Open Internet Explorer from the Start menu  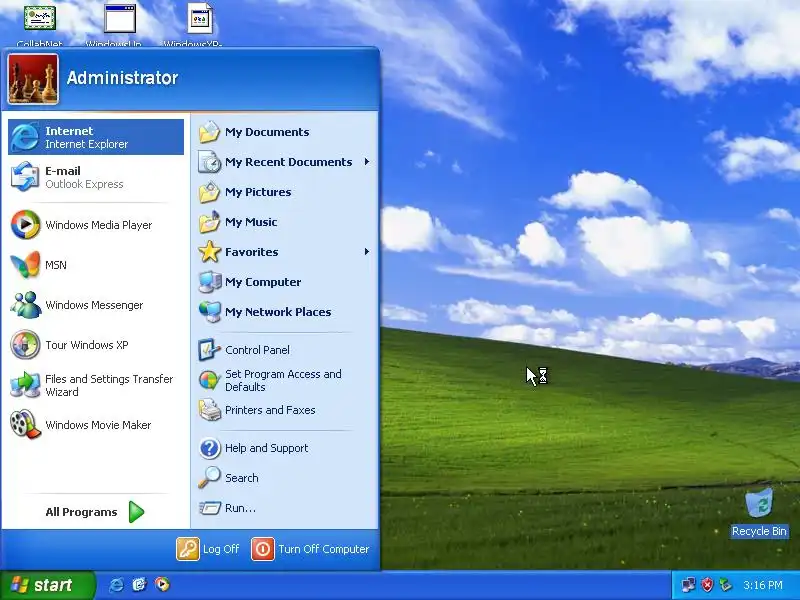click(x=96, y=137)
